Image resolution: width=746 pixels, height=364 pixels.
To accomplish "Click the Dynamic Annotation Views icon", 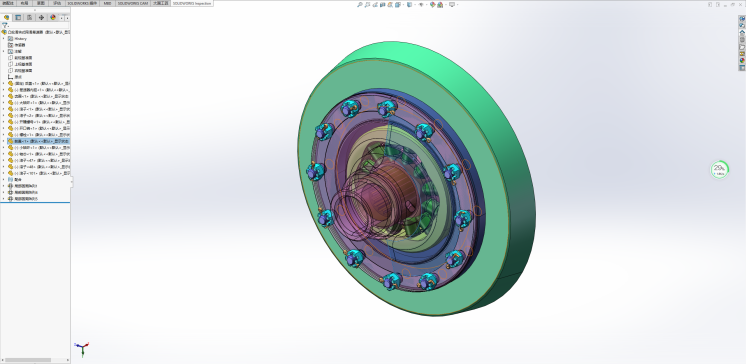I will click(x=390, y=5).
